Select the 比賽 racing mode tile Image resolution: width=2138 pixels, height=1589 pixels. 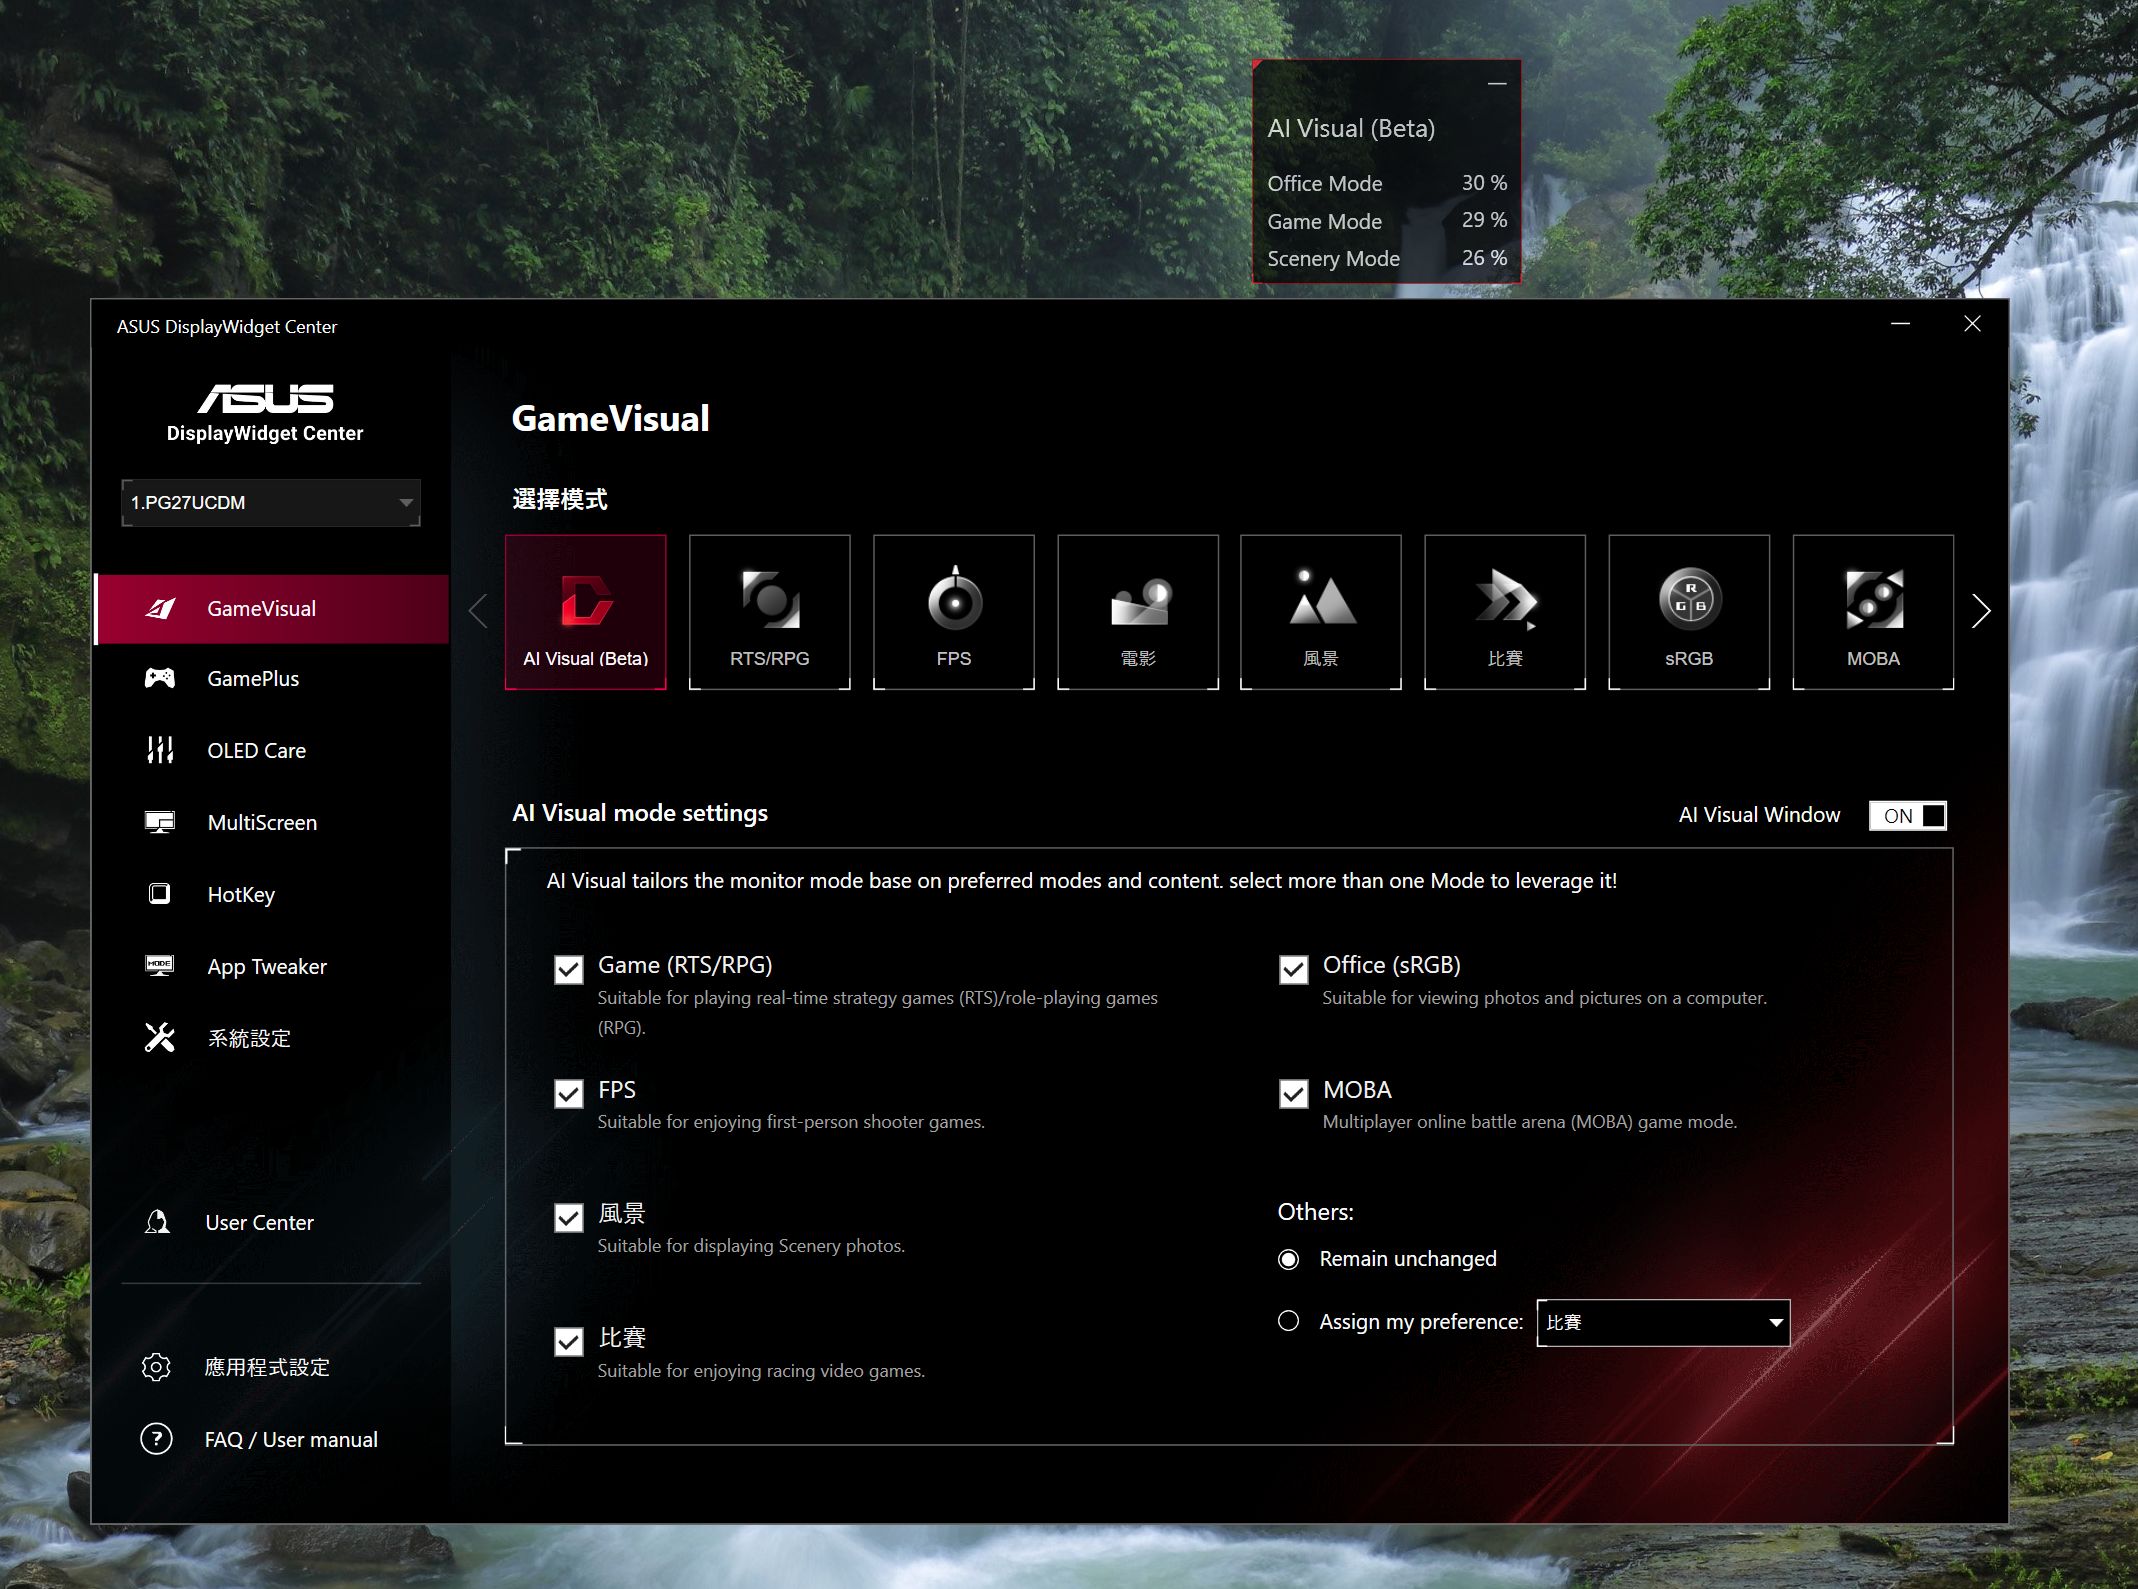[x=1504, y=611]
